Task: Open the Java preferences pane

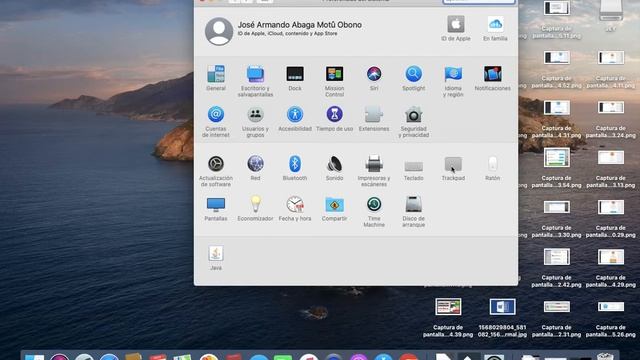Action: pyautogui.click(x=216, y=254)
